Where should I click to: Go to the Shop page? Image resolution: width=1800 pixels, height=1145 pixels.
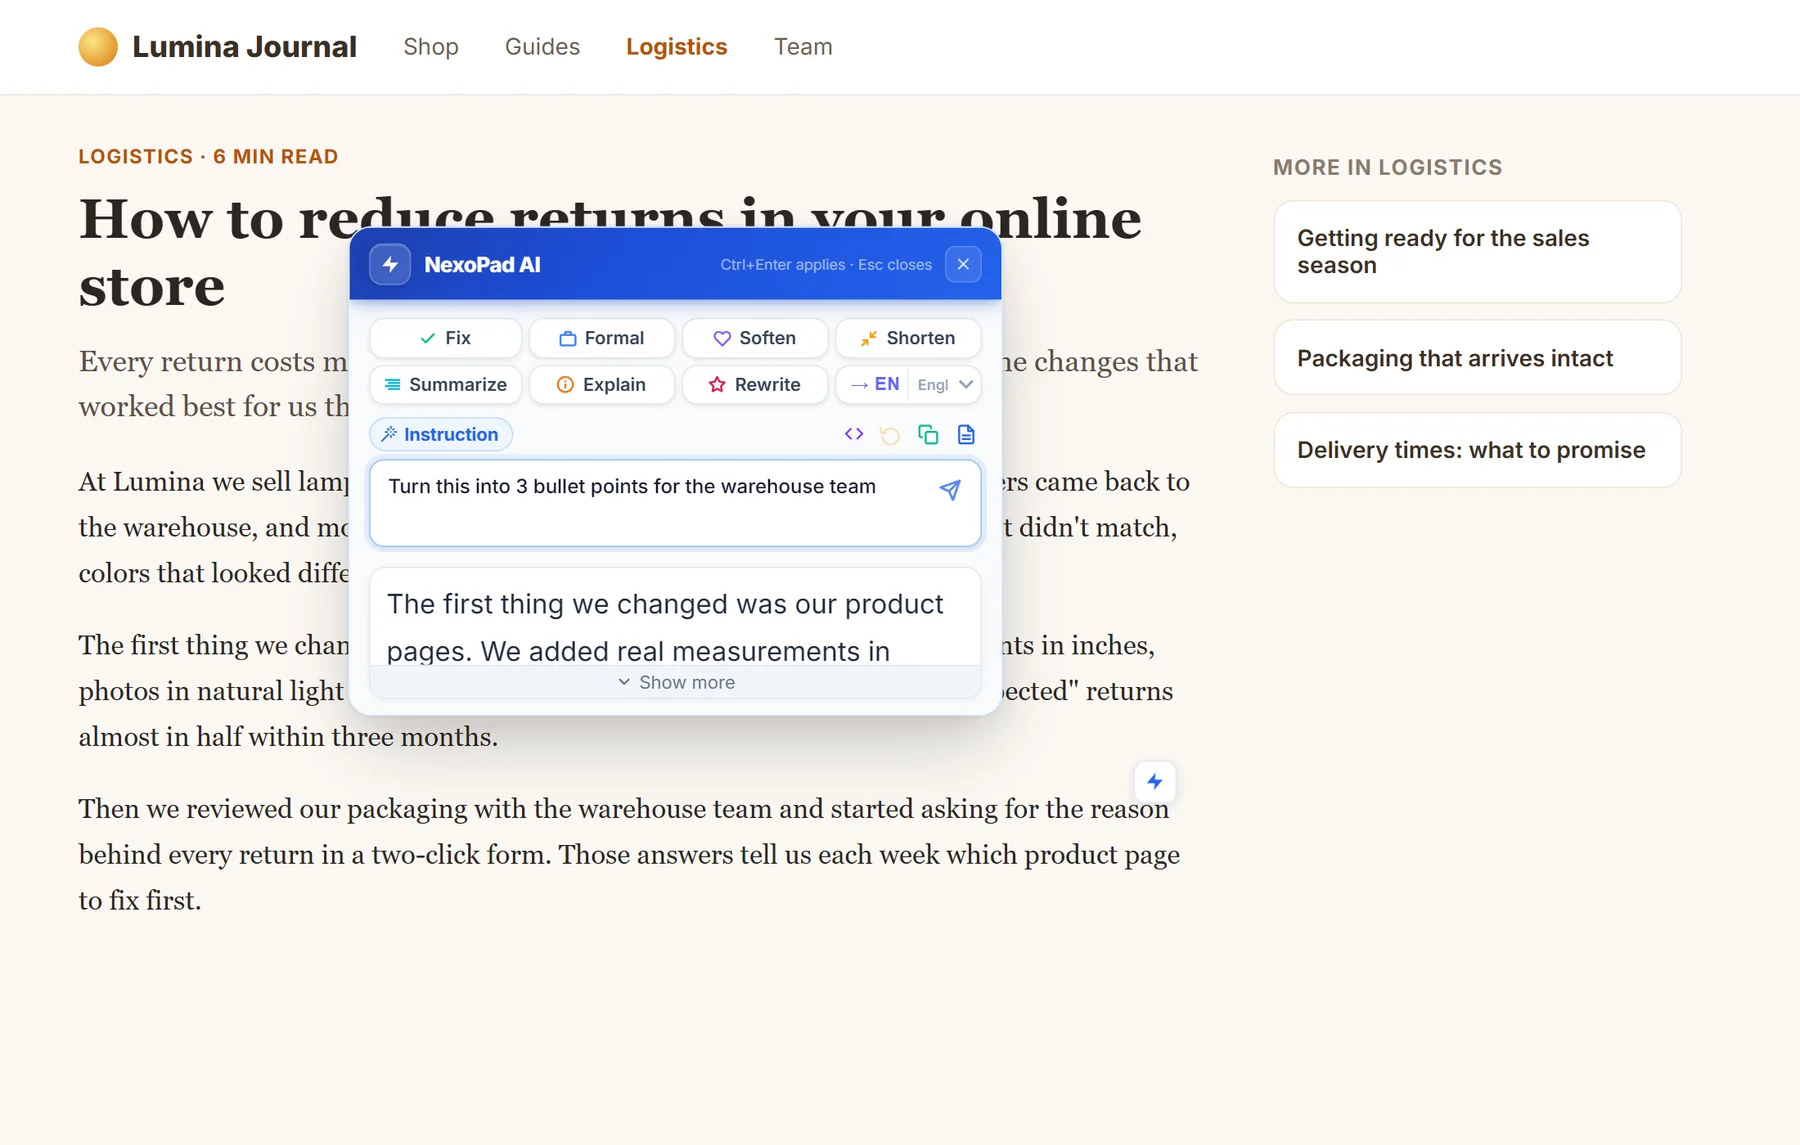tap(431, 47)
